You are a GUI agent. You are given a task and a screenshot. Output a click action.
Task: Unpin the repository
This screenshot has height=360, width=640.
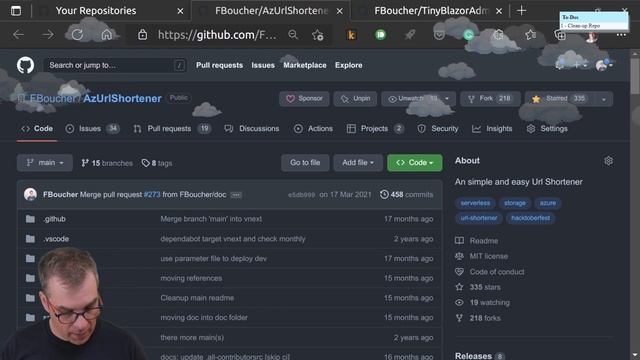coord(355,99)
